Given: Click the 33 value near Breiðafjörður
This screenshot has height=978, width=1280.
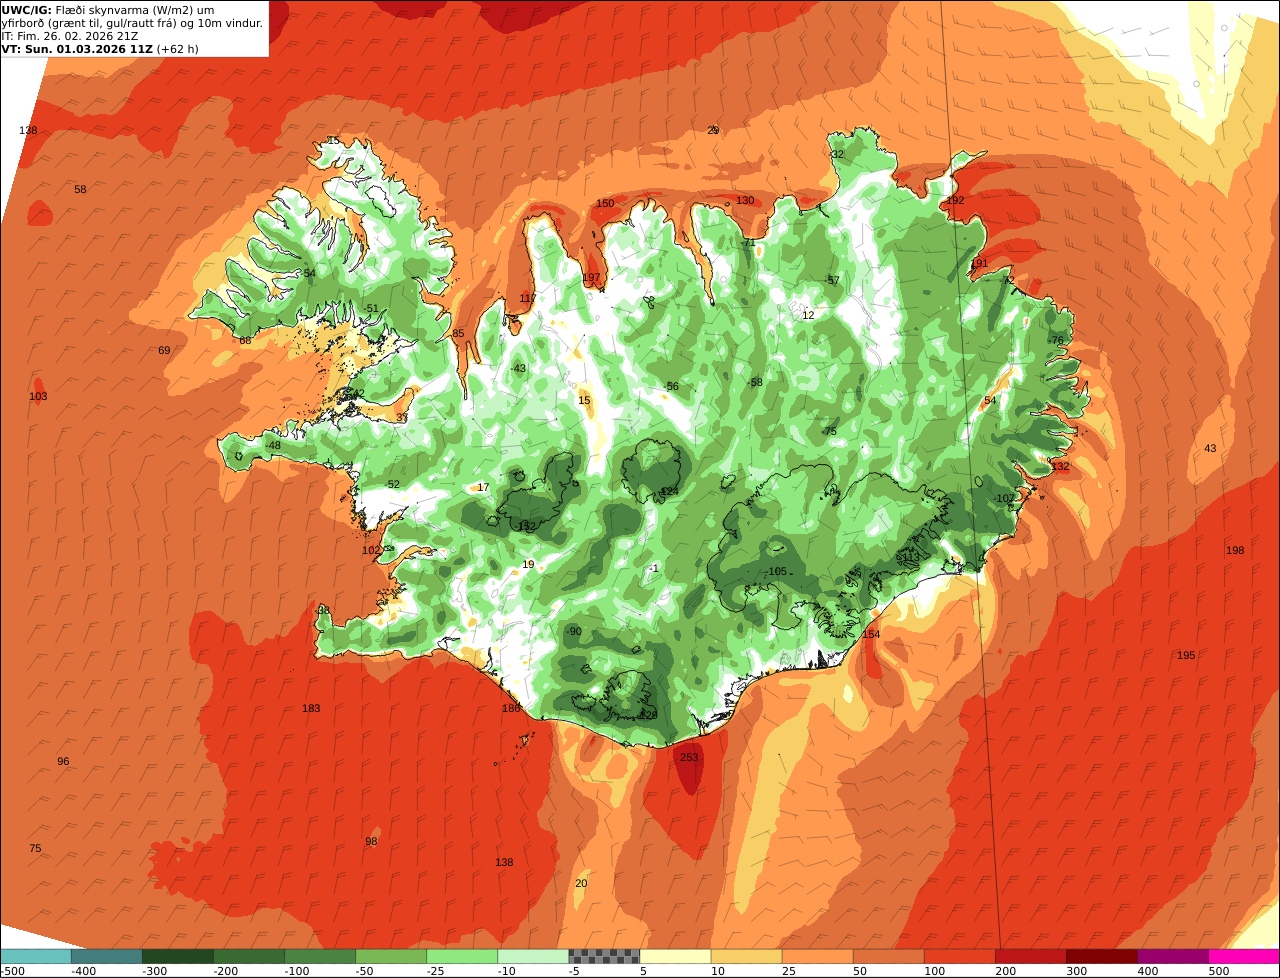Looking at the screenshot, I should point(402,418).
